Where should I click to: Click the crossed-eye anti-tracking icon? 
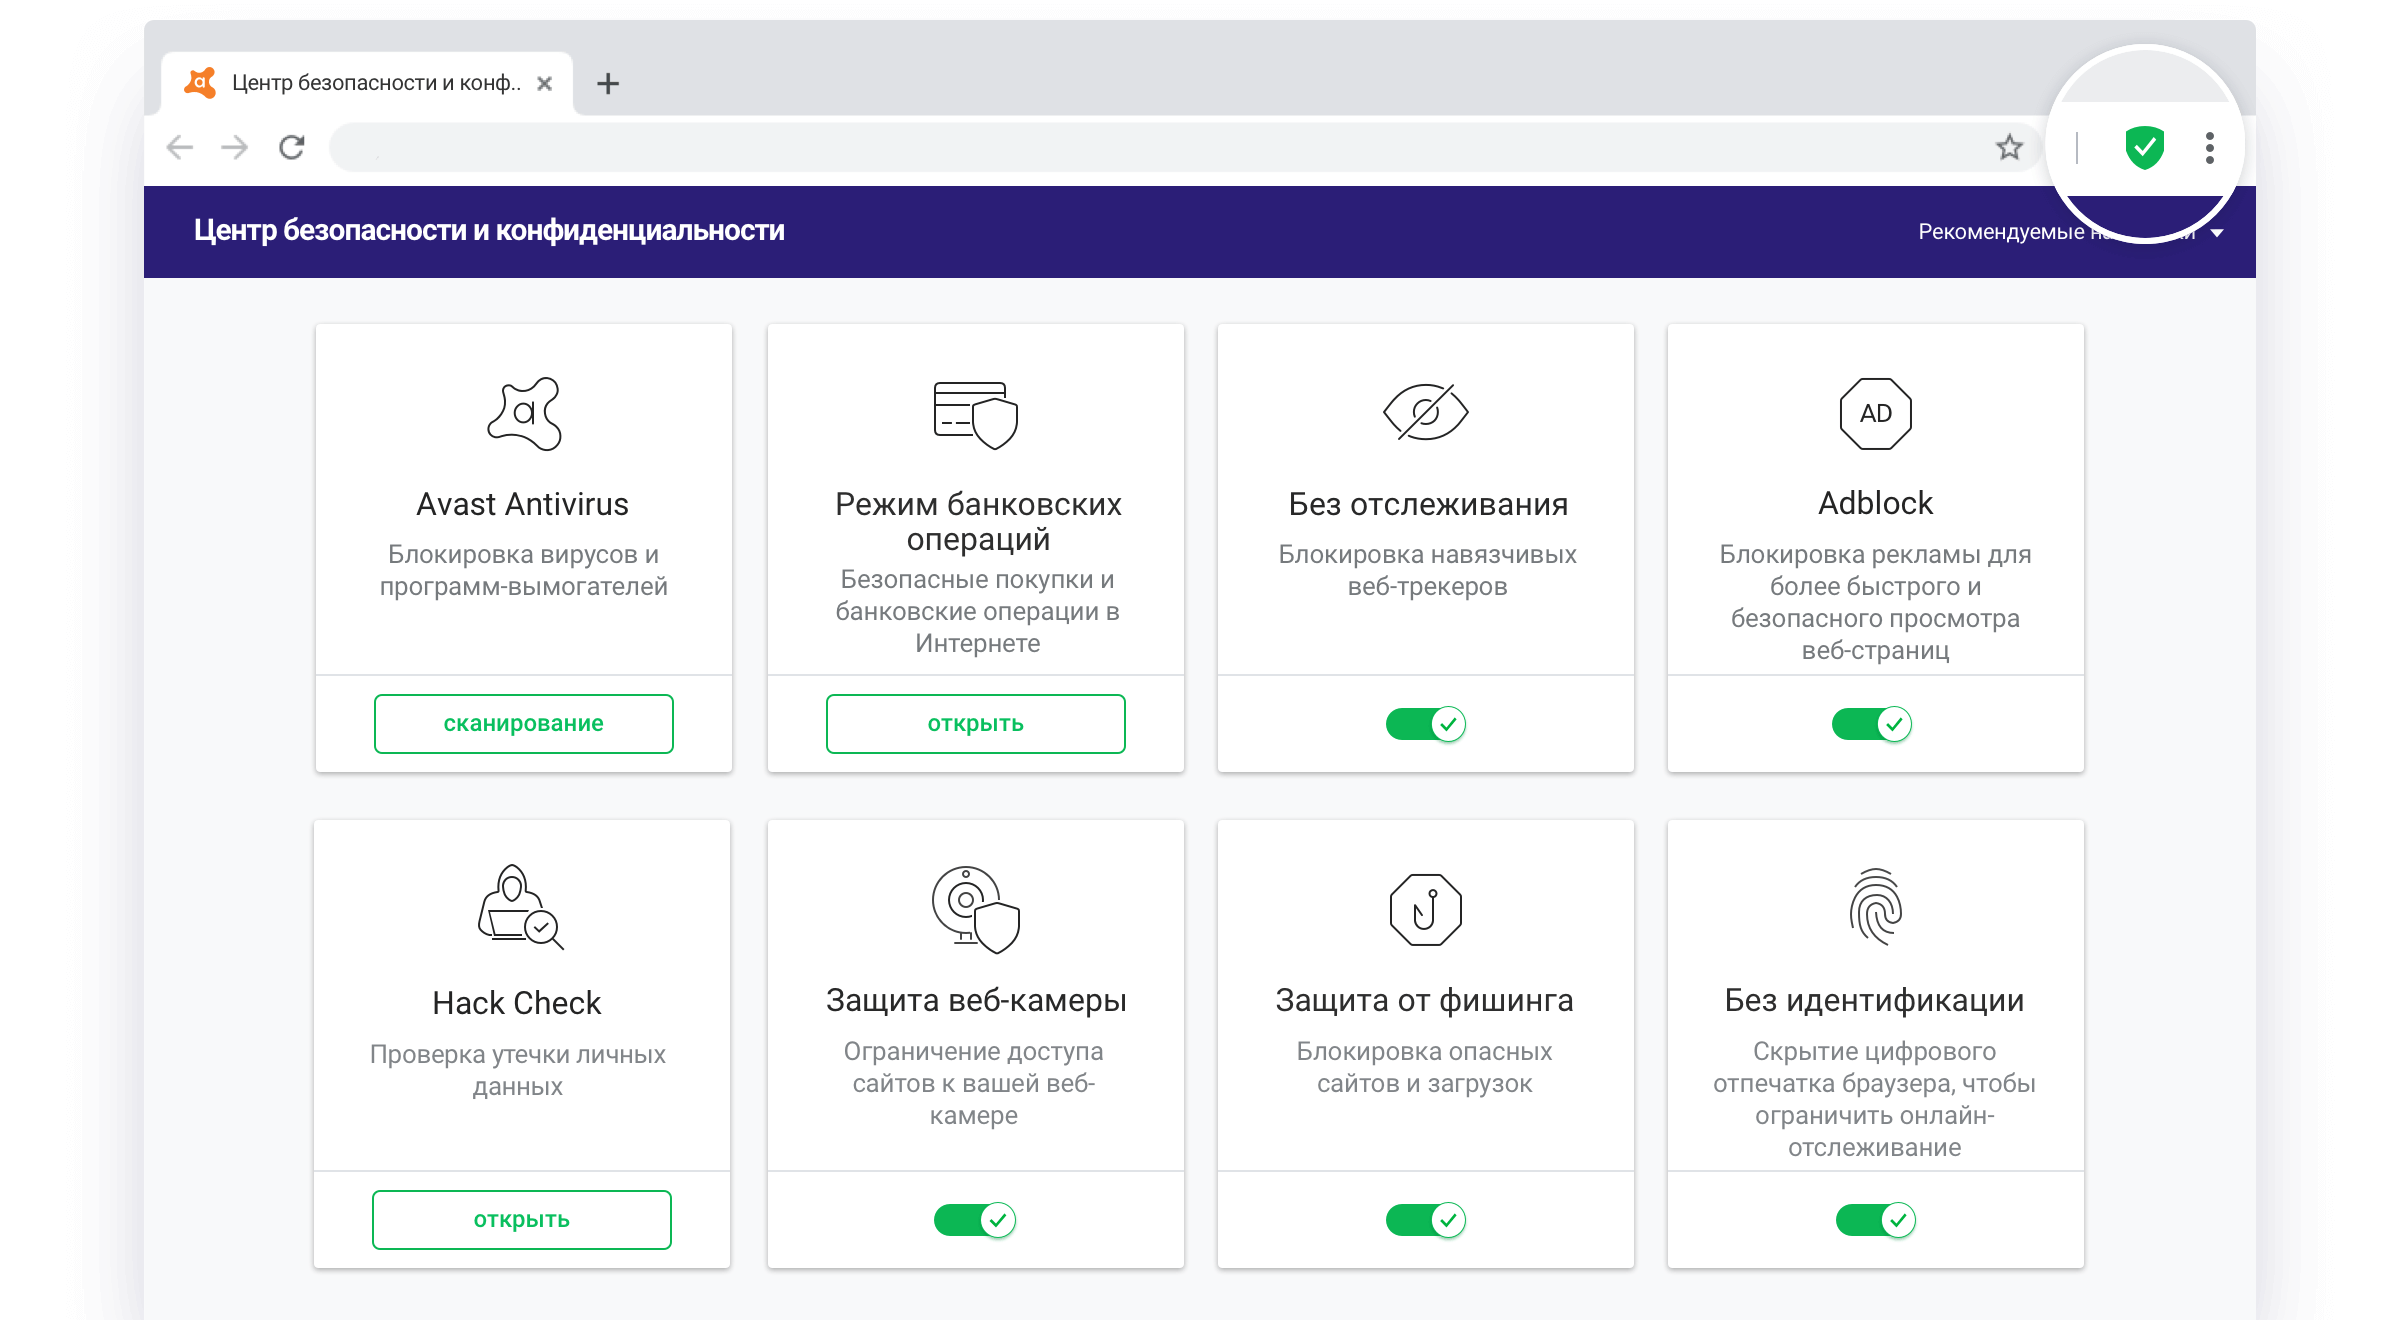(x=1425, y=412)
